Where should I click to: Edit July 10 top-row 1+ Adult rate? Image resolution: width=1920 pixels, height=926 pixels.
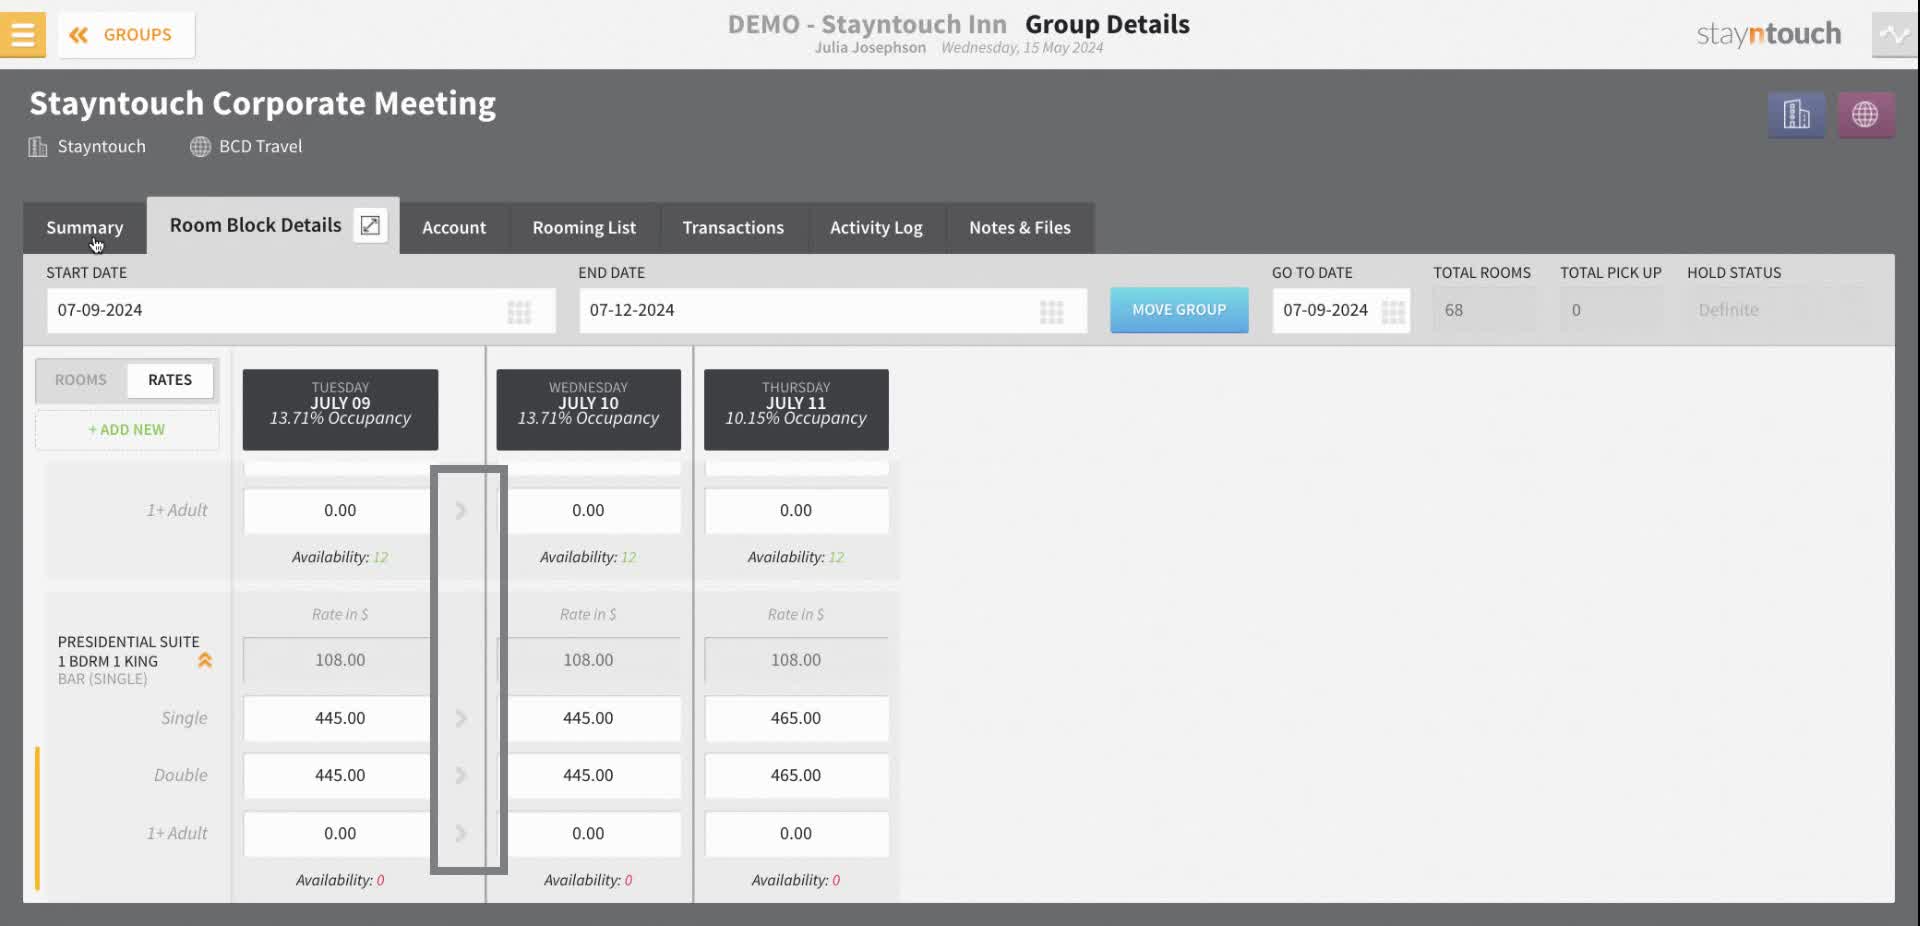588,511
